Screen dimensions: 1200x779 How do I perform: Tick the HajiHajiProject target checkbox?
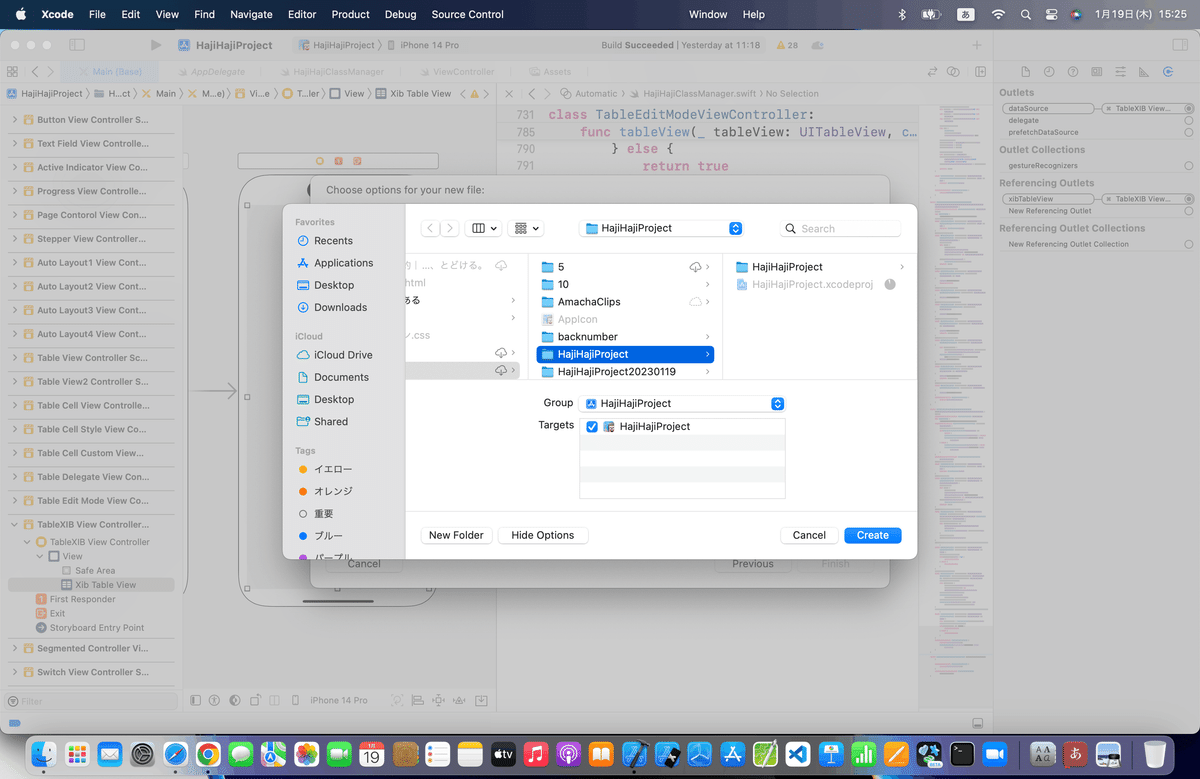pos(592,426)
